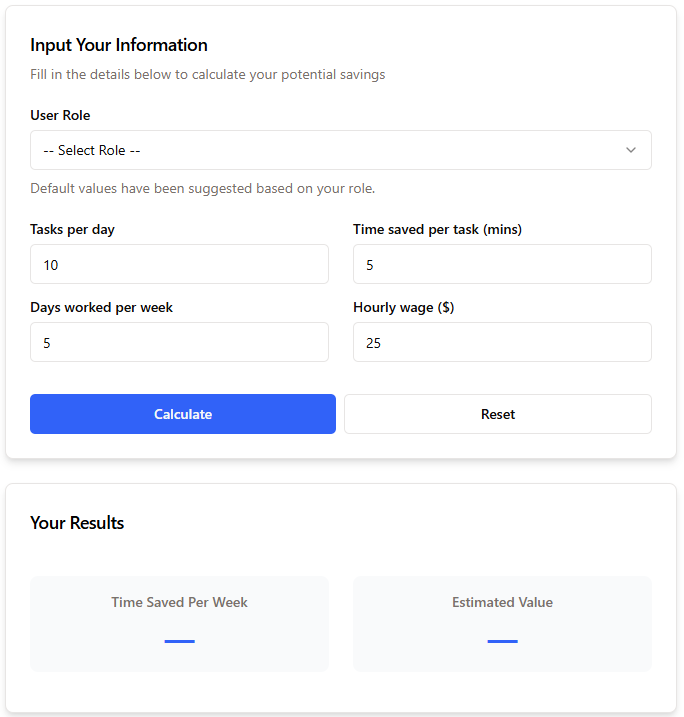This screenshot has width=684, height=717.
Task: Click the Days worked per week label
Action: (101, 307)
